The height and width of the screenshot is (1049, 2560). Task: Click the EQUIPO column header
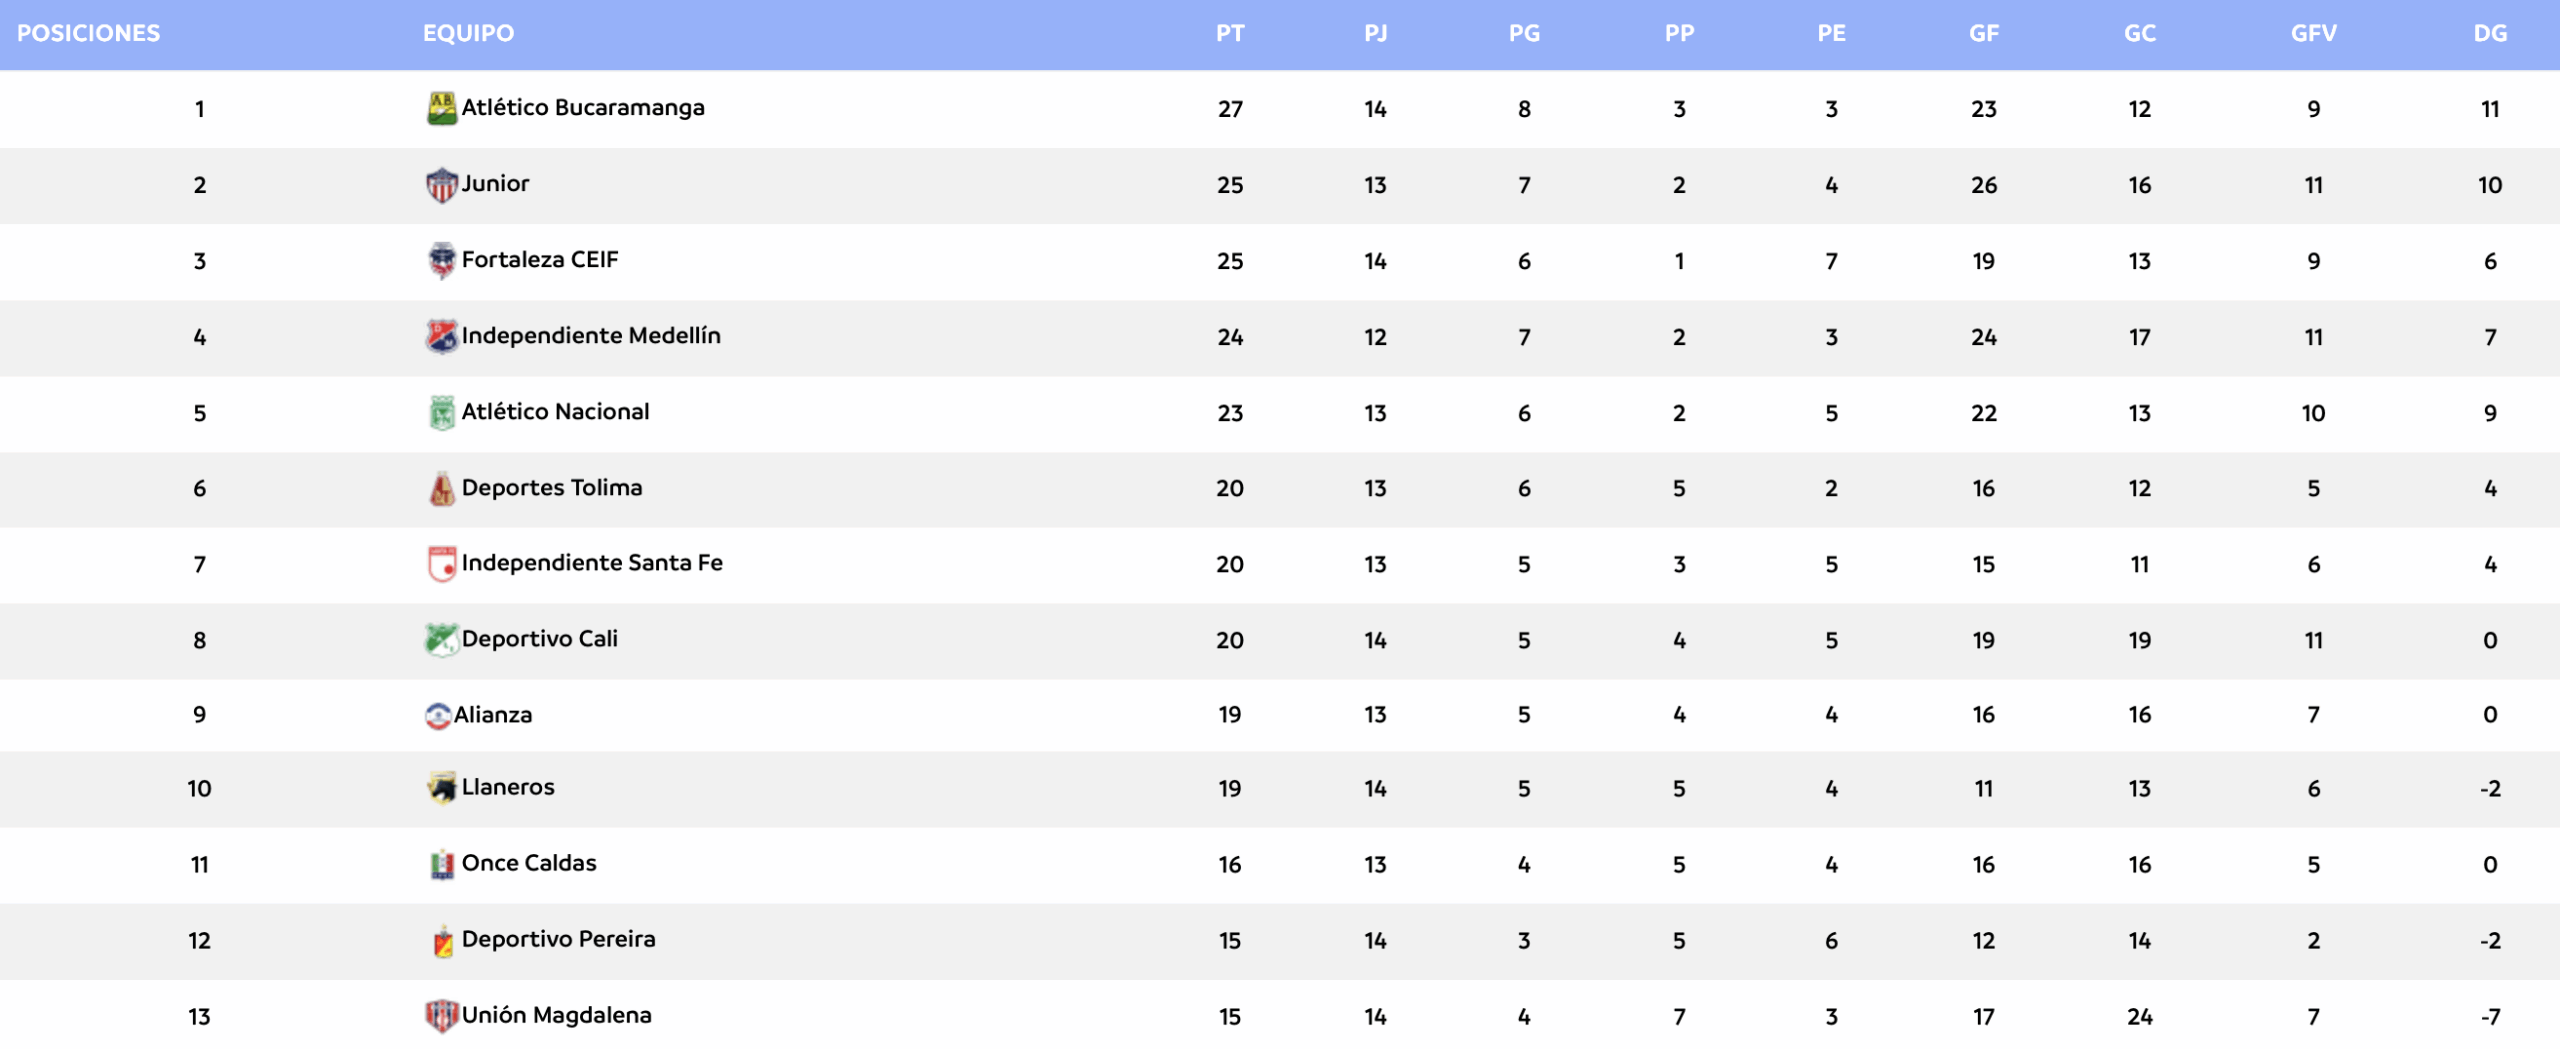[x=468, y=33]
